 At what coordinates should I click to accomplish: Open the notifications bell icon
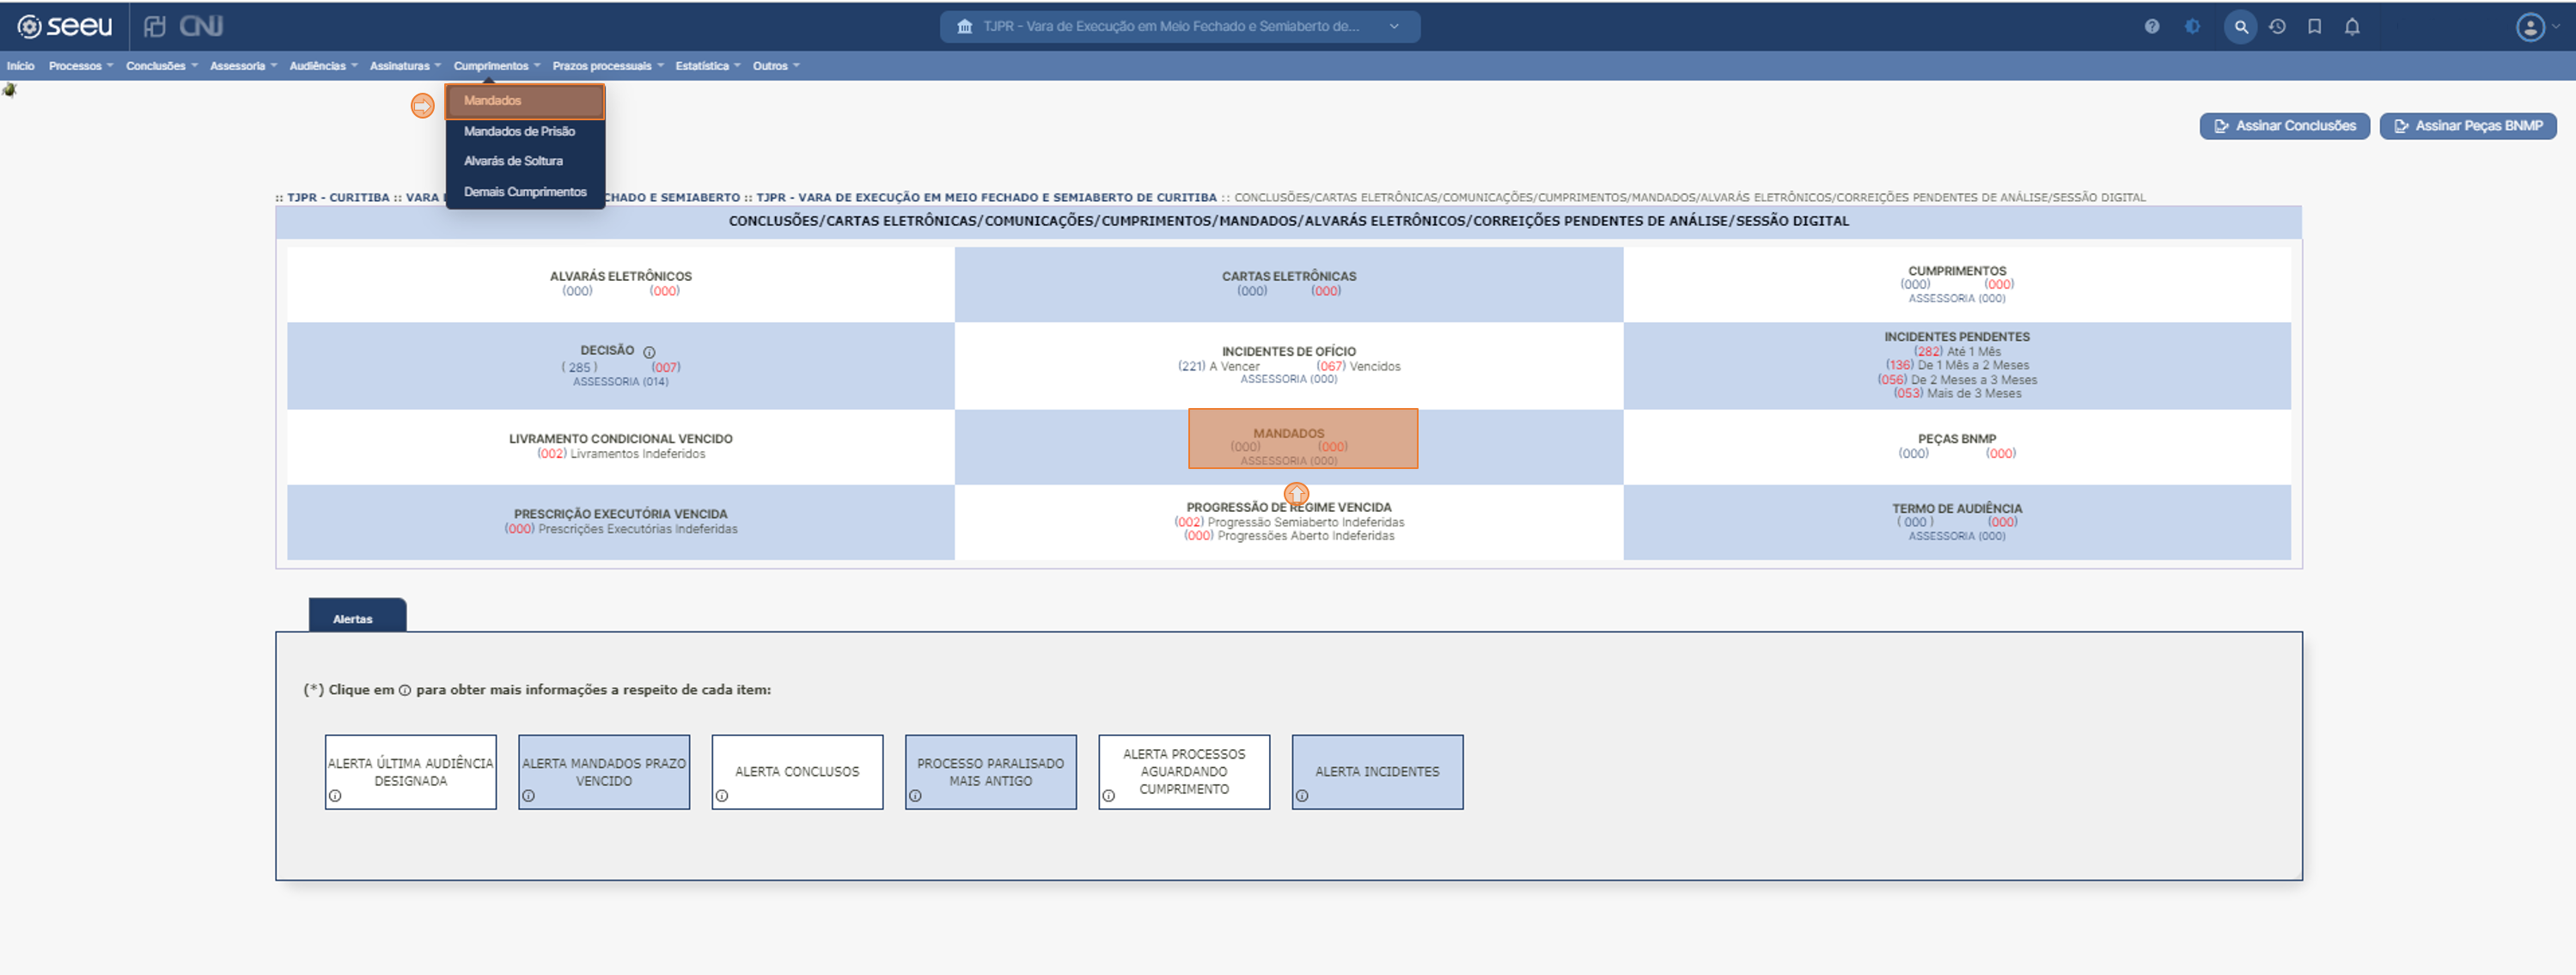[x=2352, y=27]
